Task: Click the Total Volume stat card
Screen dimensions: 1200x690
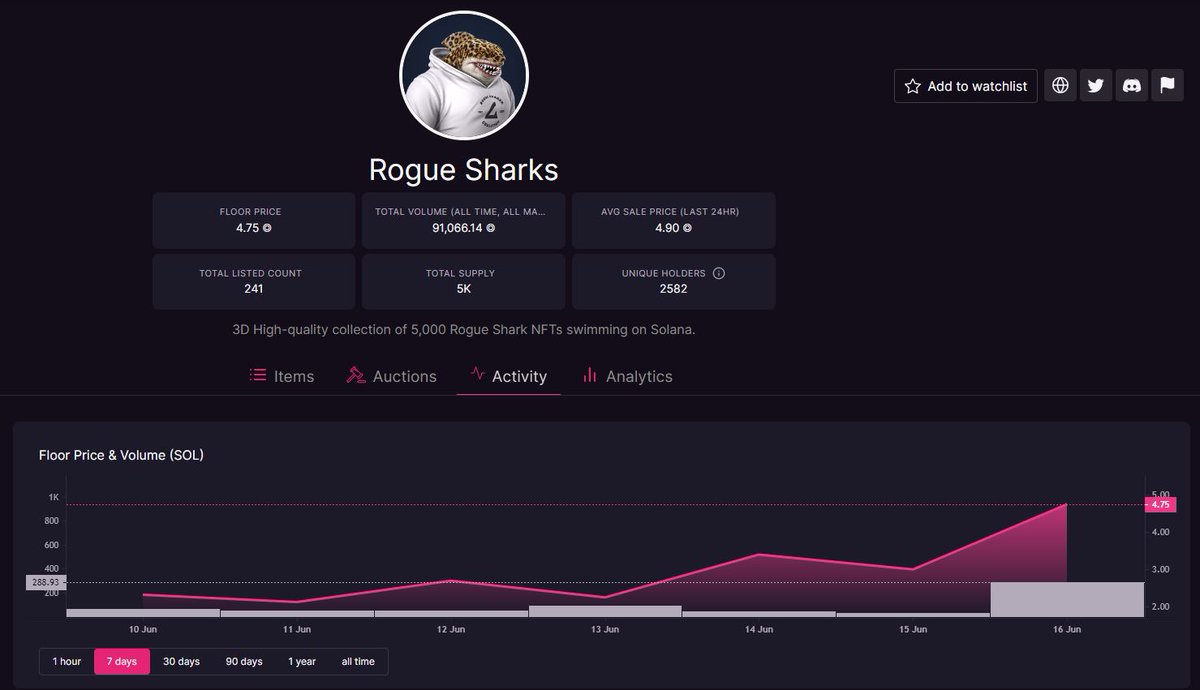Action: [464, 220]
